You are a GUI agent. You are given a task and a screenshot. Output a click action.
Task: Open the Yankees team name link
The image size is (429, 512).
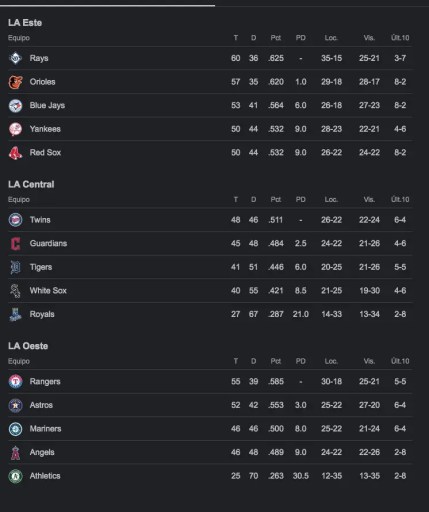pyautogui.click(x=45, y=129)
